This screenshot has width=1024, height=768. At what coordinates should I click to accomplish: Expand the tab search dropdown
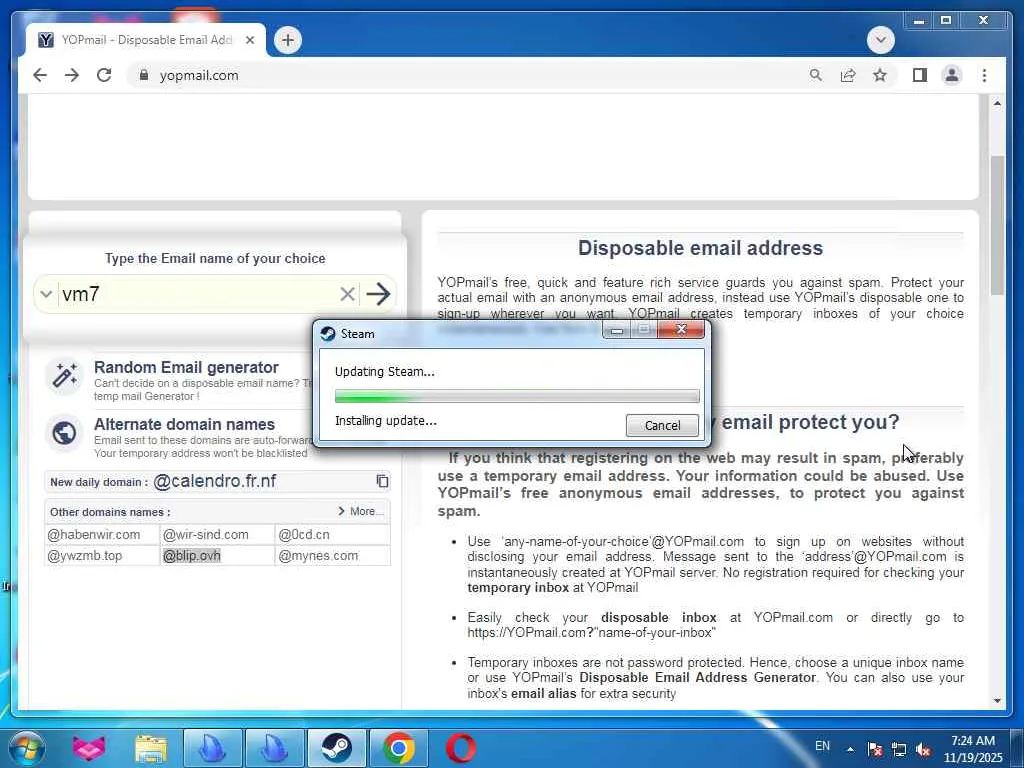[880, 40]
